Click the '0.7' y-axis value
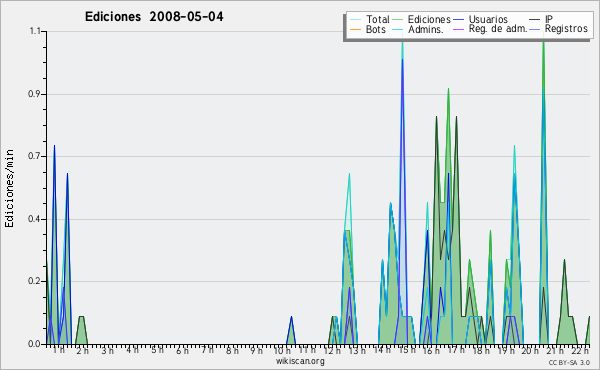The image size is (600, 370). coord(34,156)
